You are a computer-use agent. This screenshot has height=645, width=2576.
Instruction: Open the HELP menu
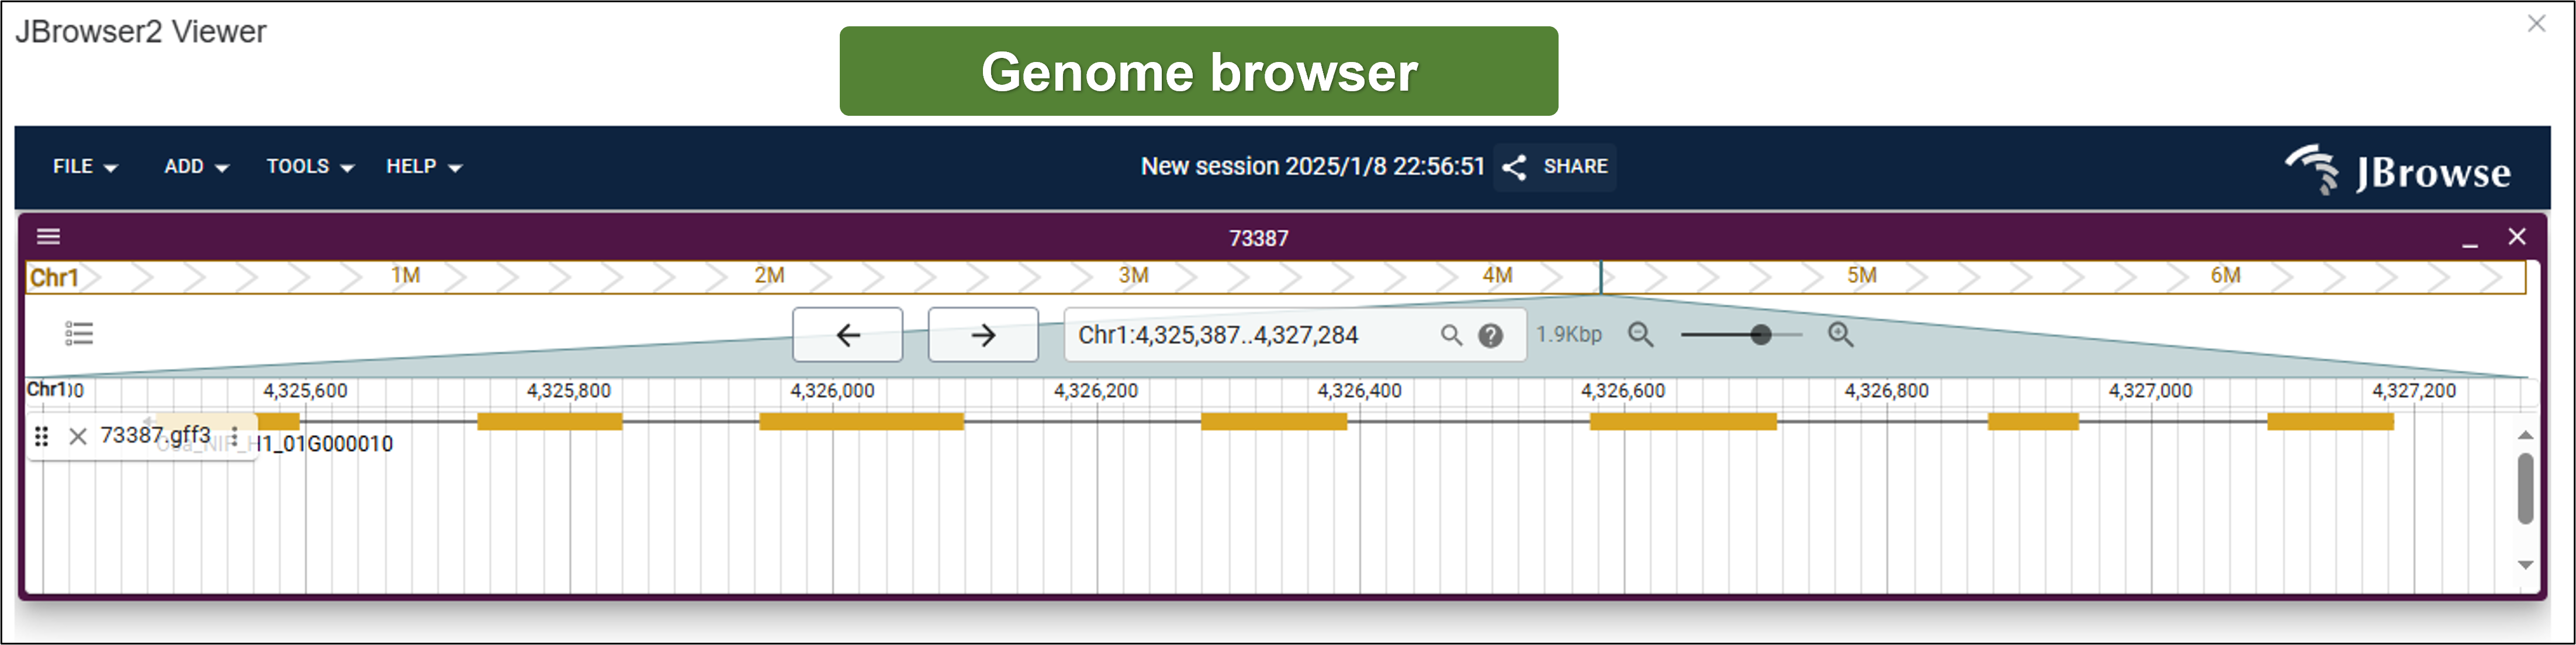424,167
